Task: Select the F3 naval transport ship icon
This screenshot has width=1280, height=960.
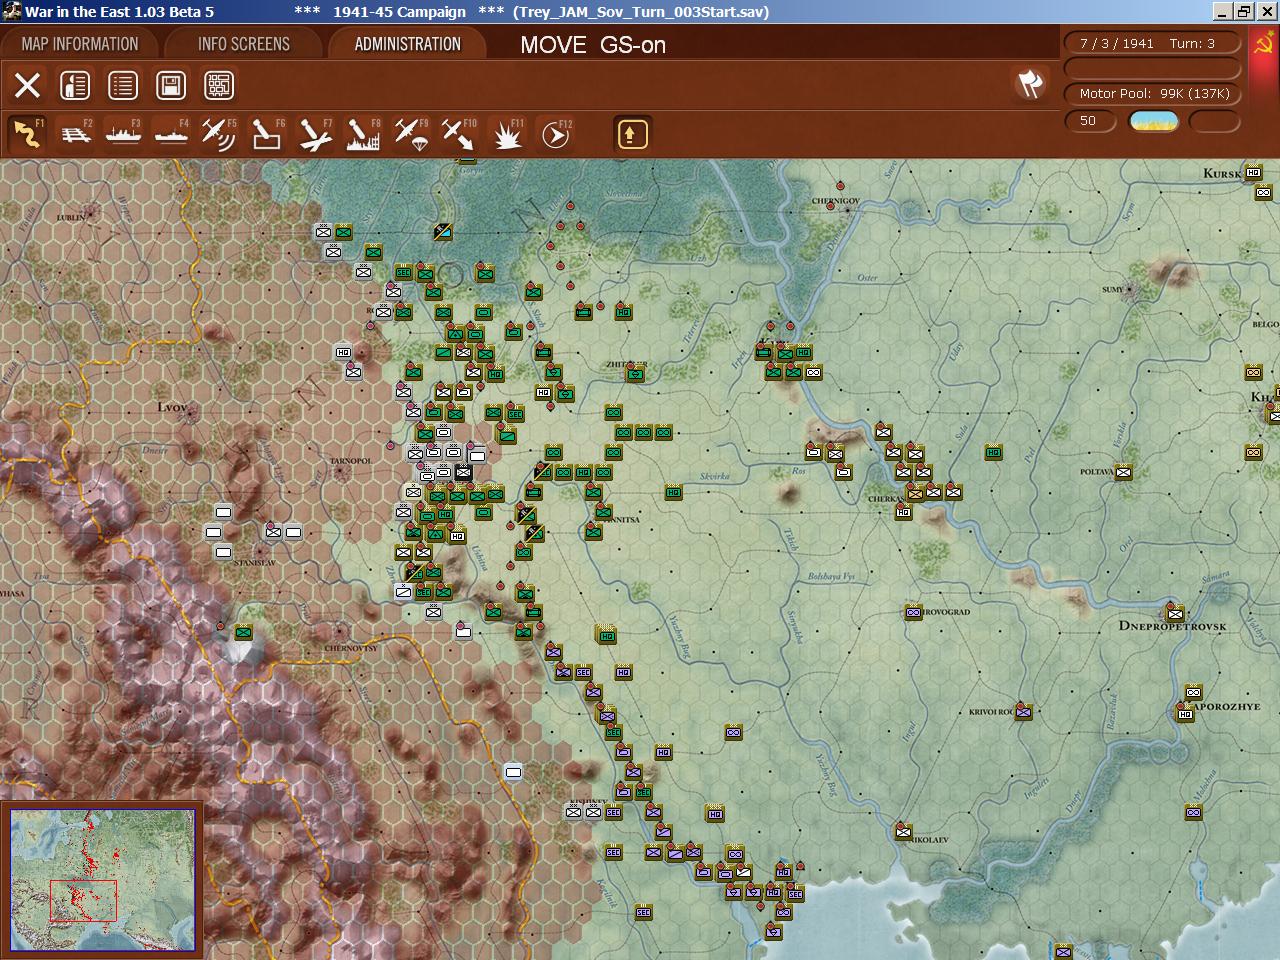Action: click(123, 134)
